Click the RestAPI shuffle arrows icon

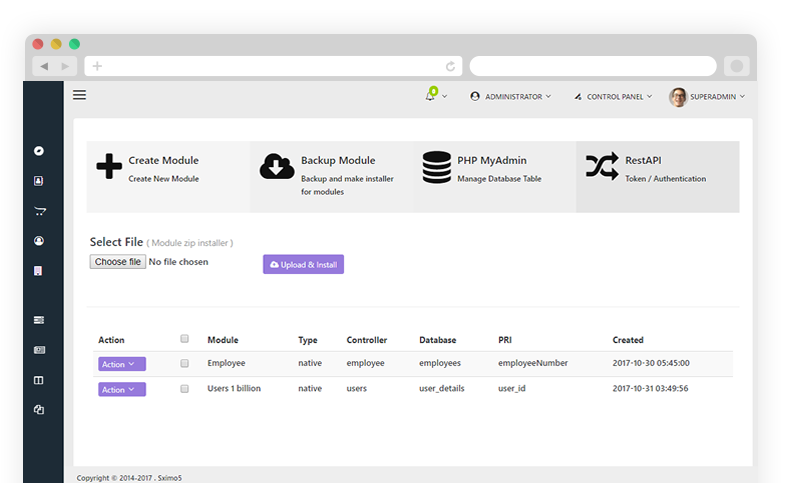click(601, 167)
